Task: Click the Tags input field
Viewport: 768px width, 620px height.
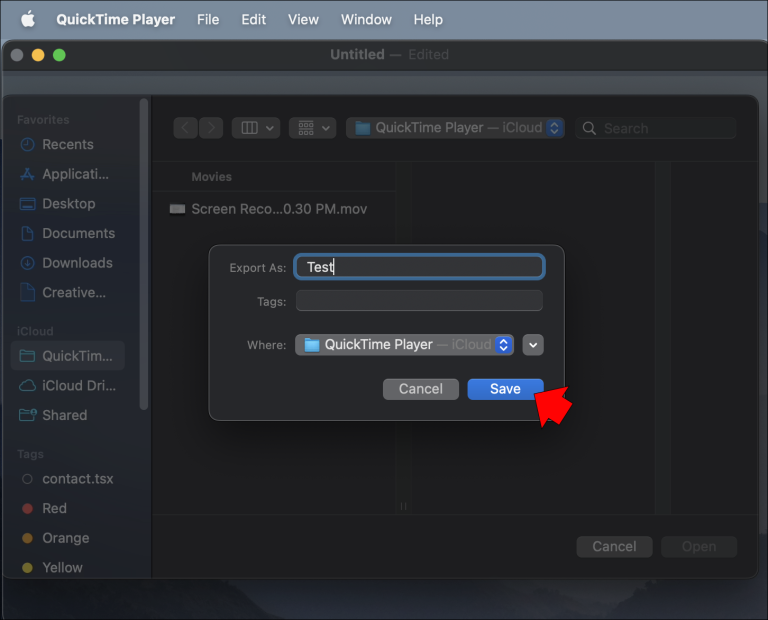Action: point(420,301)
